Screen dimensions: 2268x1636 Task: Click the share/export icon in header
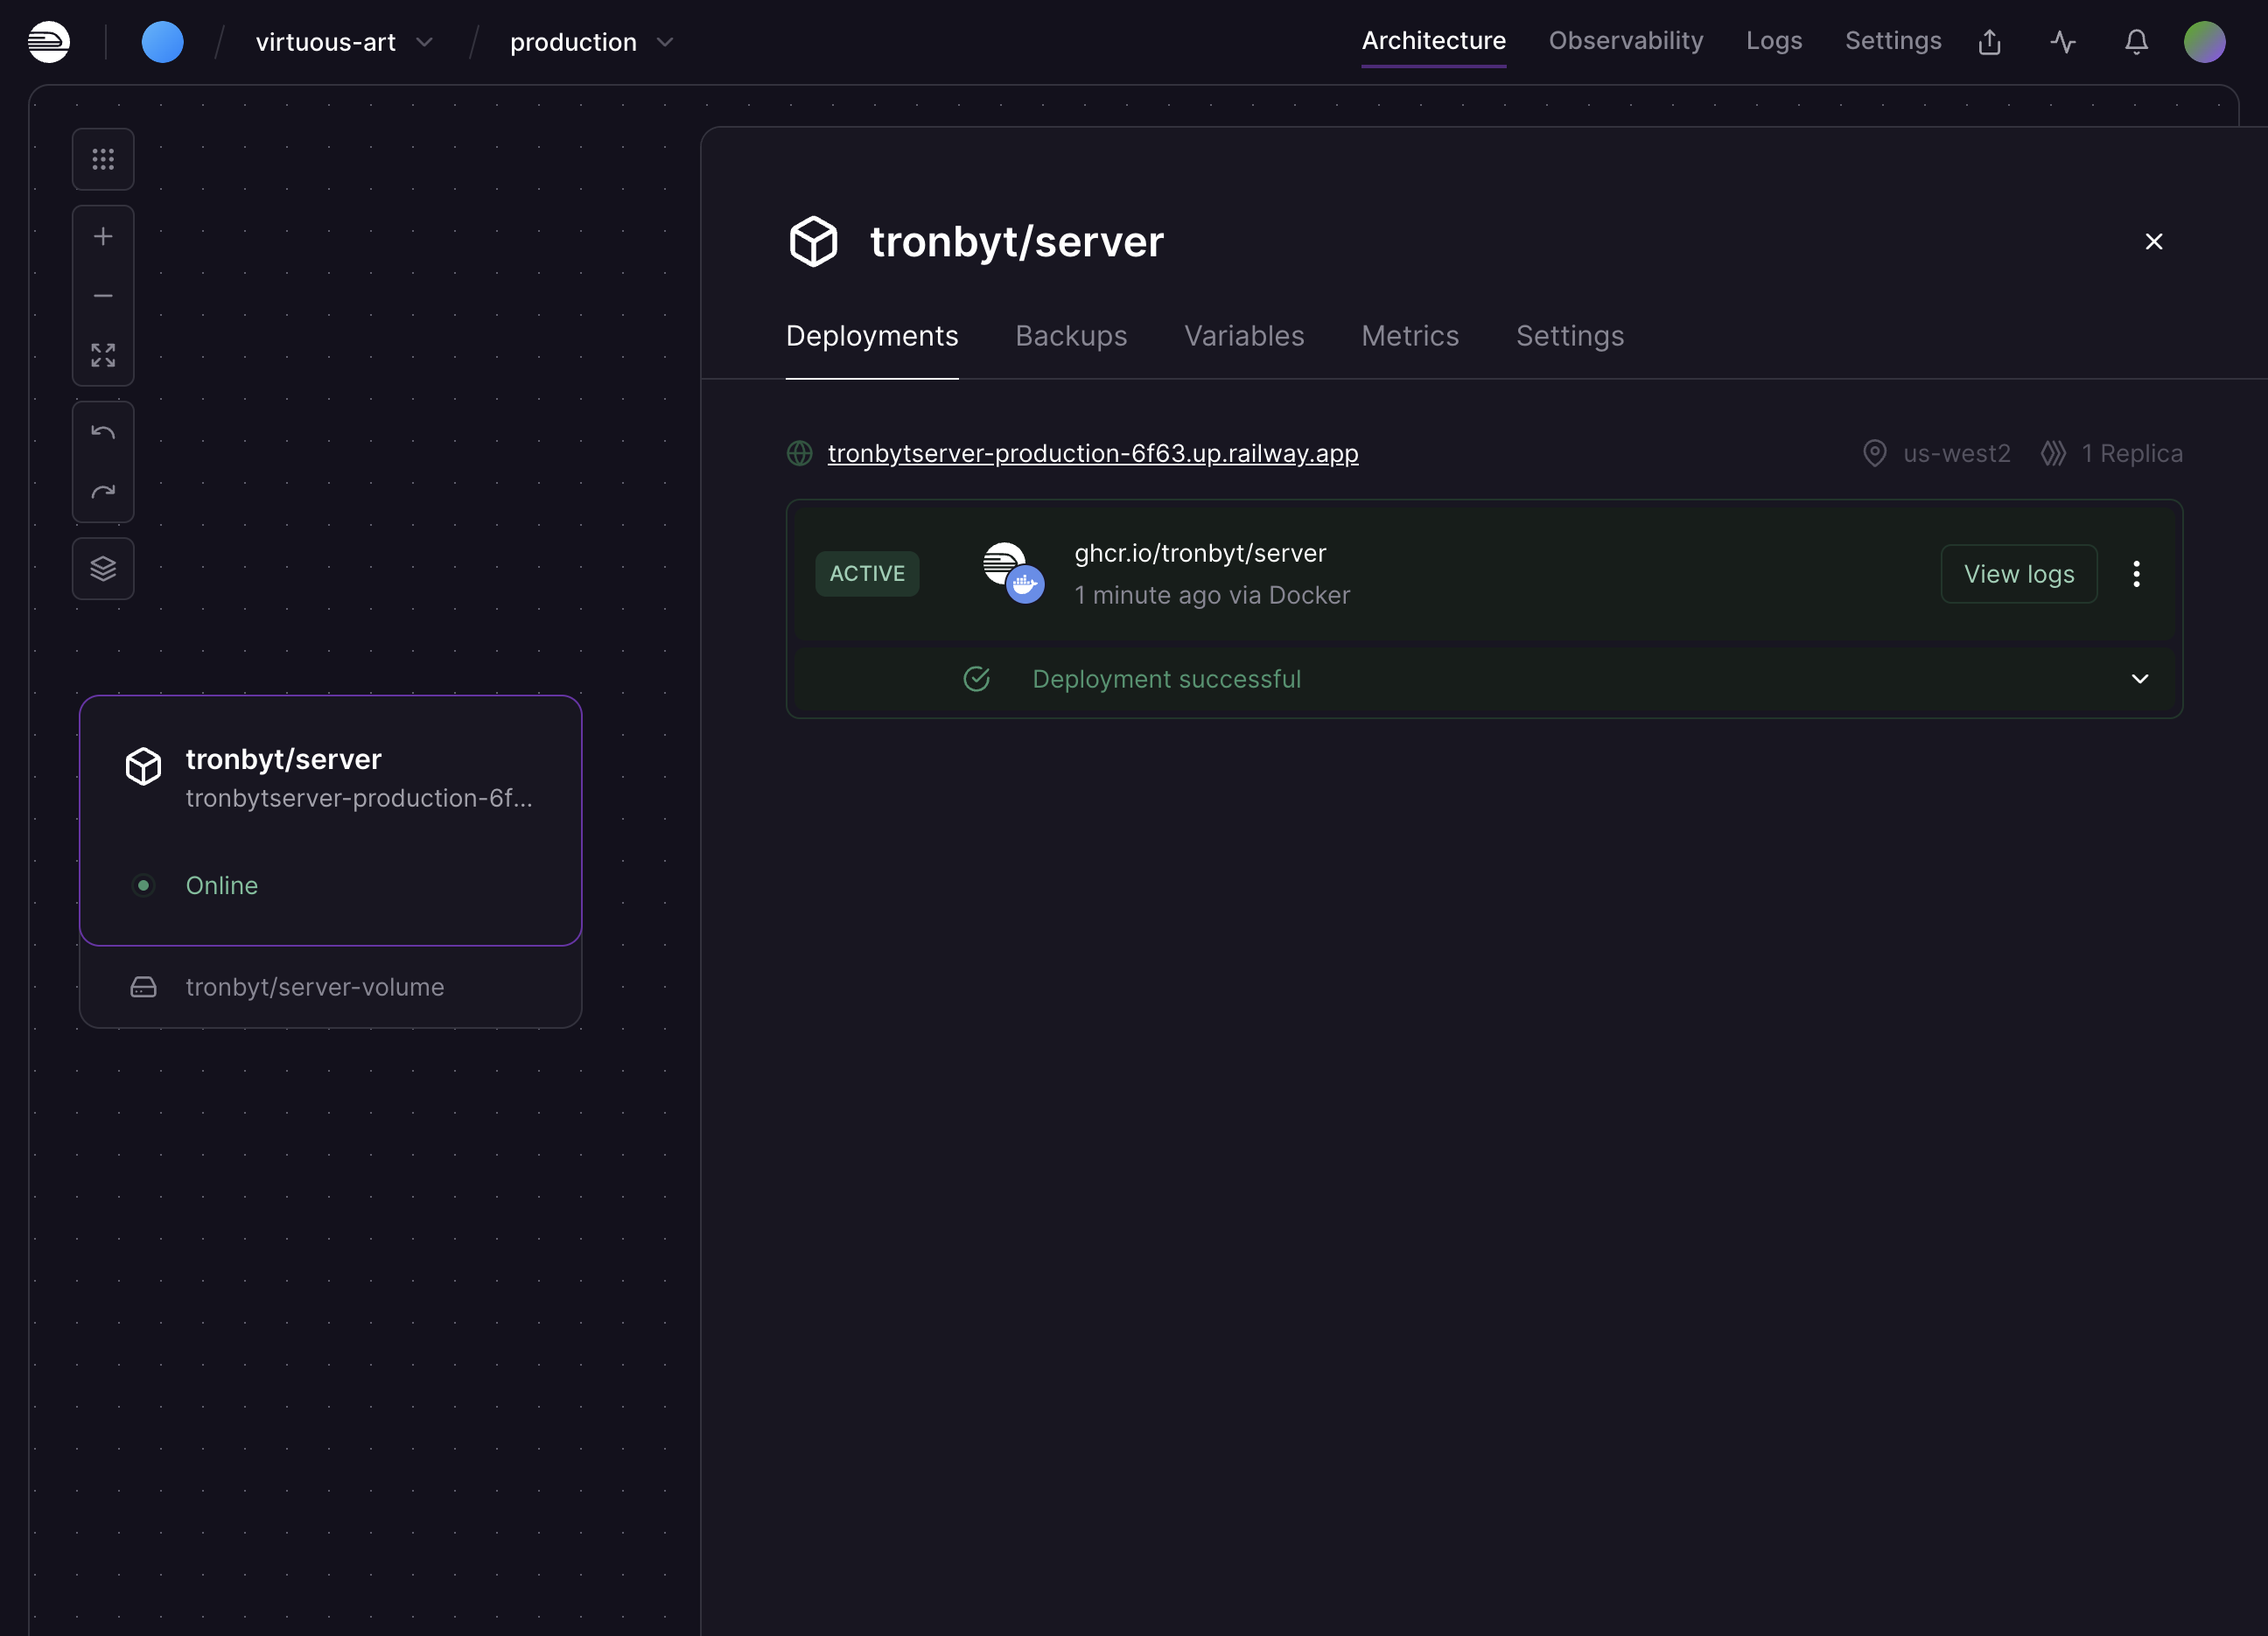[x=1989, y=42]
